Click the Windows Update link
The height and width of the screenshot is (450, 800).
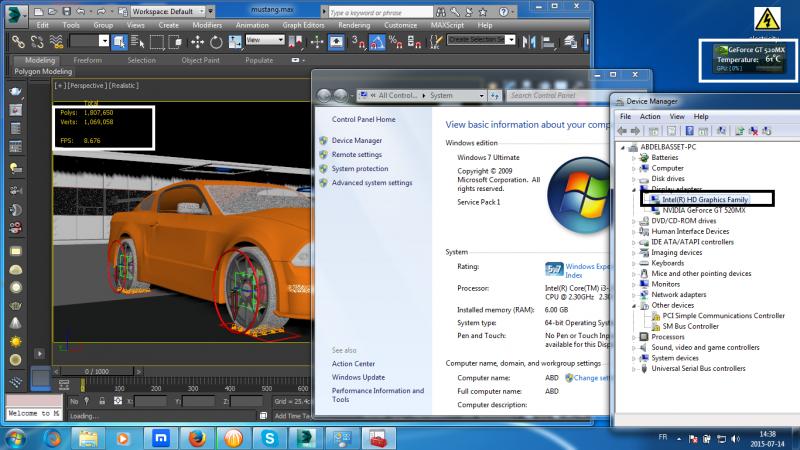click(358, 377)
